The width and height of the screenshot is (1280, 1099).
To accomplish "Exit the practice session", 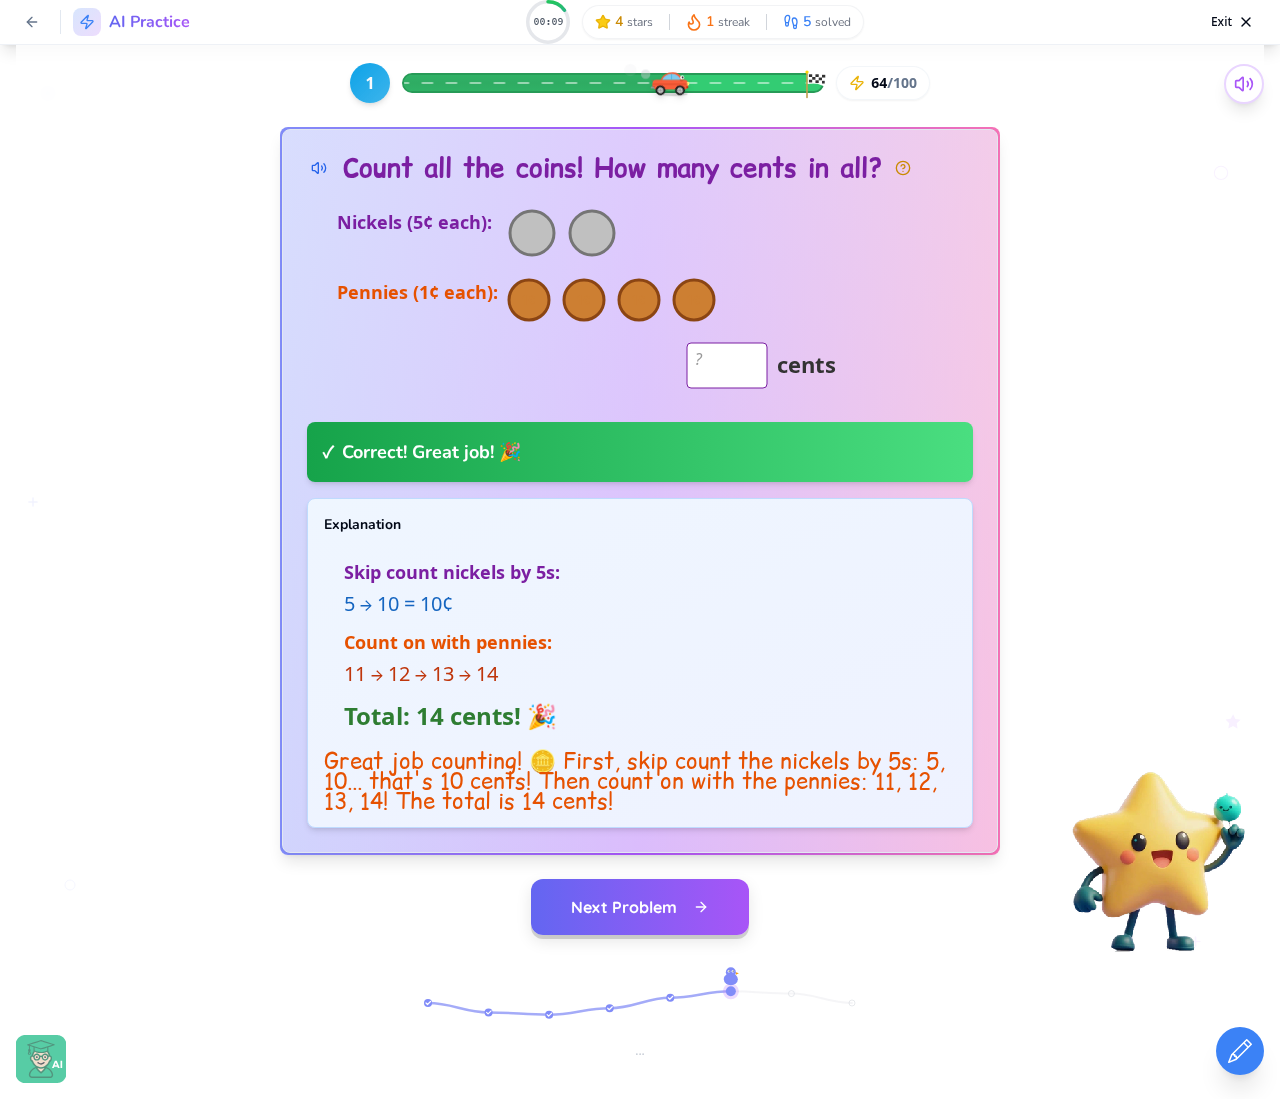I will (x=1231, y=22).
